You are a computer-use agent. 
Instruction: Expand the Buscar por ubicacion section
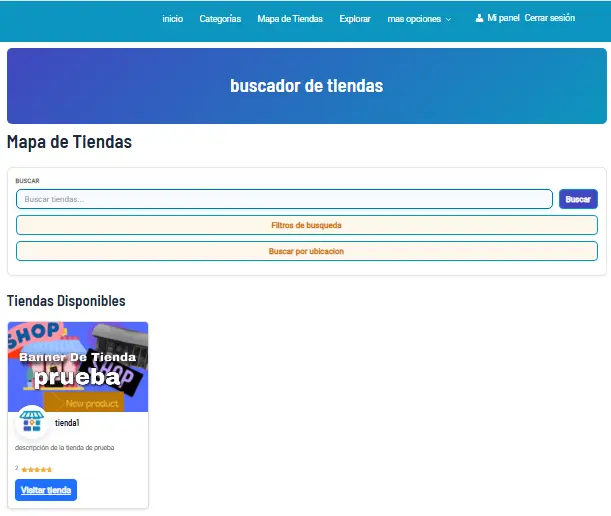[x=306, y=251]
